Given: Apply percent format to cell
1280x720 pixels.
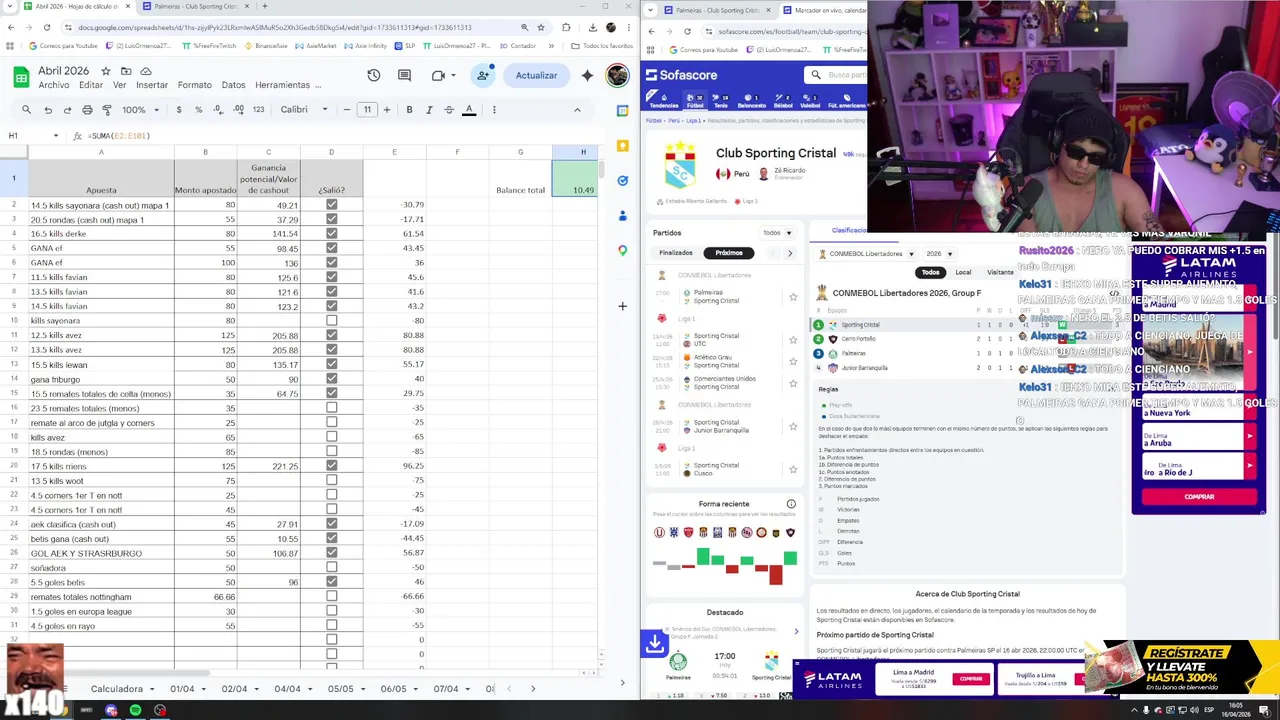Looking at the screenshot, I should pyautogui.click(x=198, y=110).
